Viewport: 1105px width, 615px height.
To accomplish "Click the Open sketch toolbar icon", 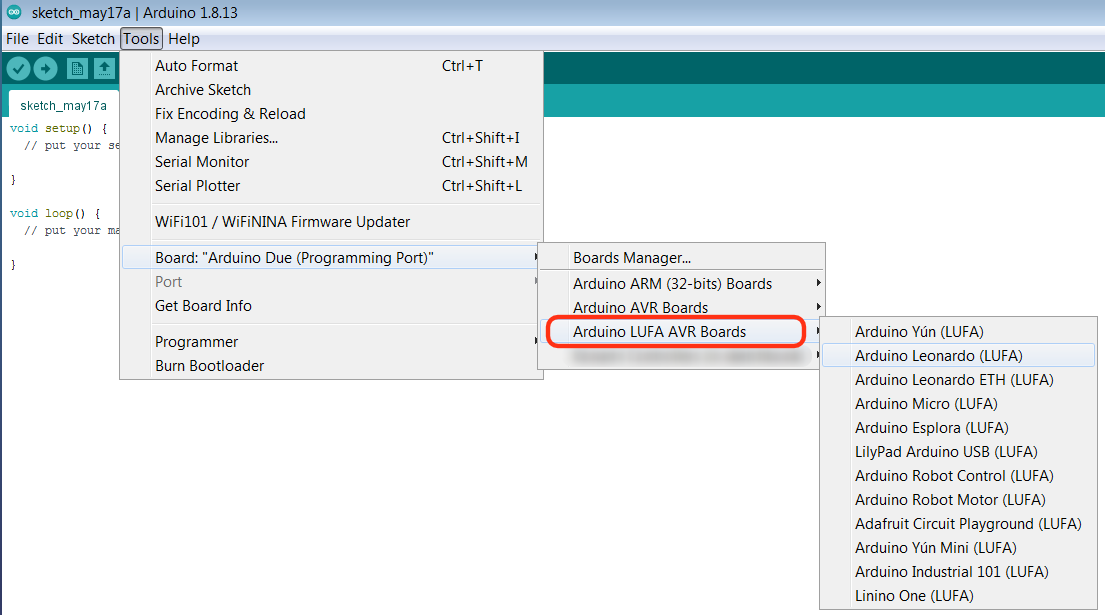I will pos(104,68).
